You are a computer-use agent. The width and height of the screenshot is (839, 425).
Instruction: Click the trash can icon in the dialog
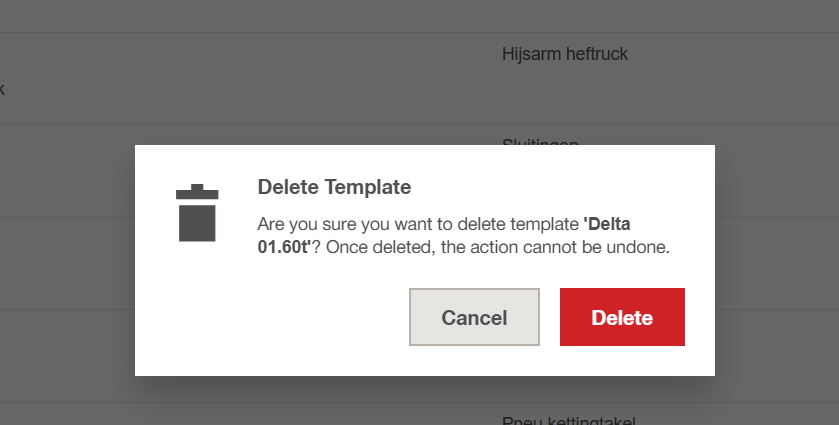tap(197, 213)
